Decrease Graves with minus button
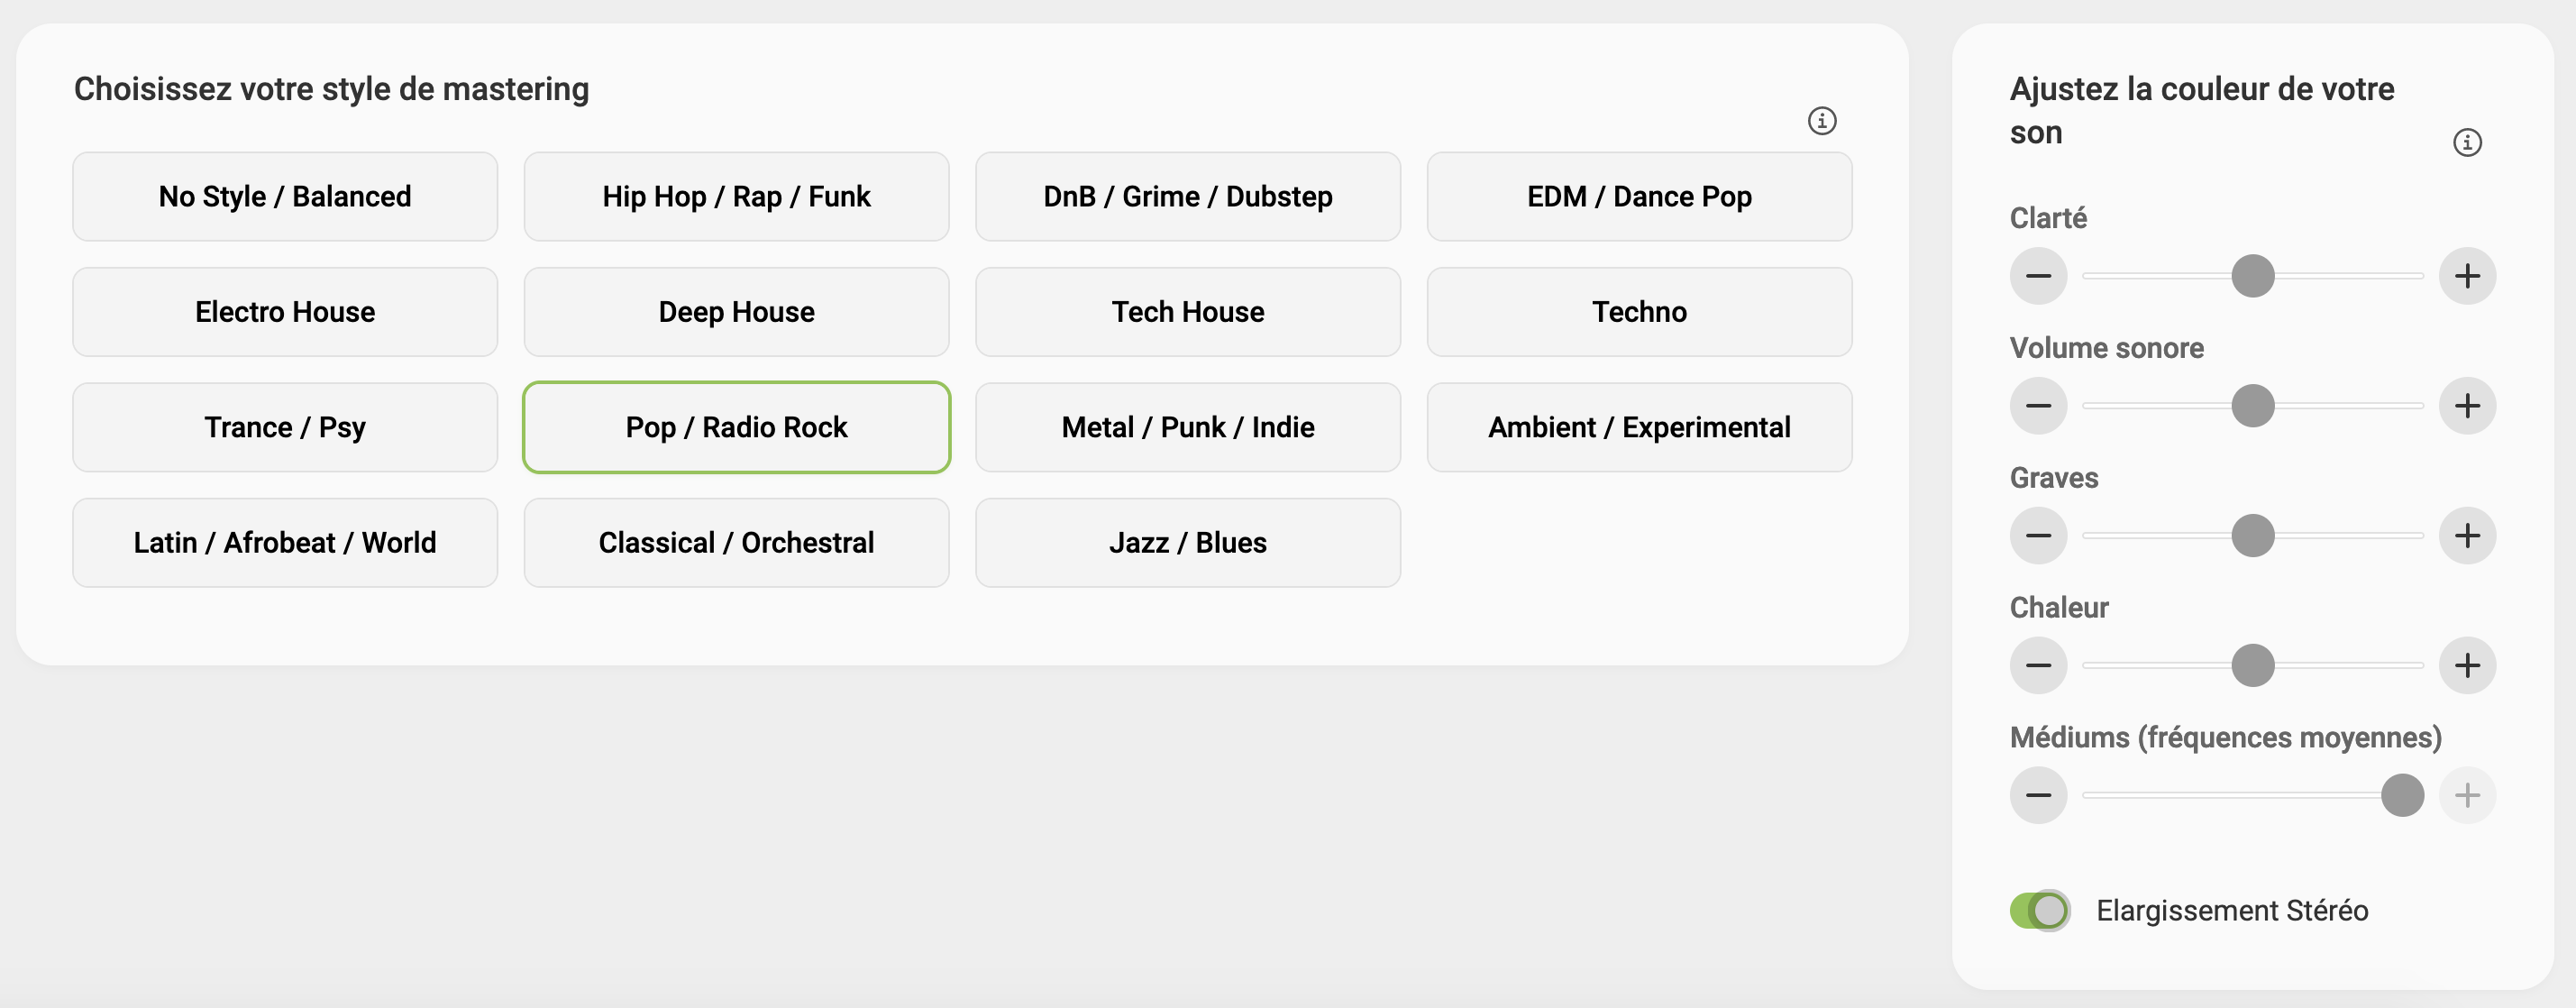The width and height of the screenshot is (2576, 1008). click(x=2038, y=536)
